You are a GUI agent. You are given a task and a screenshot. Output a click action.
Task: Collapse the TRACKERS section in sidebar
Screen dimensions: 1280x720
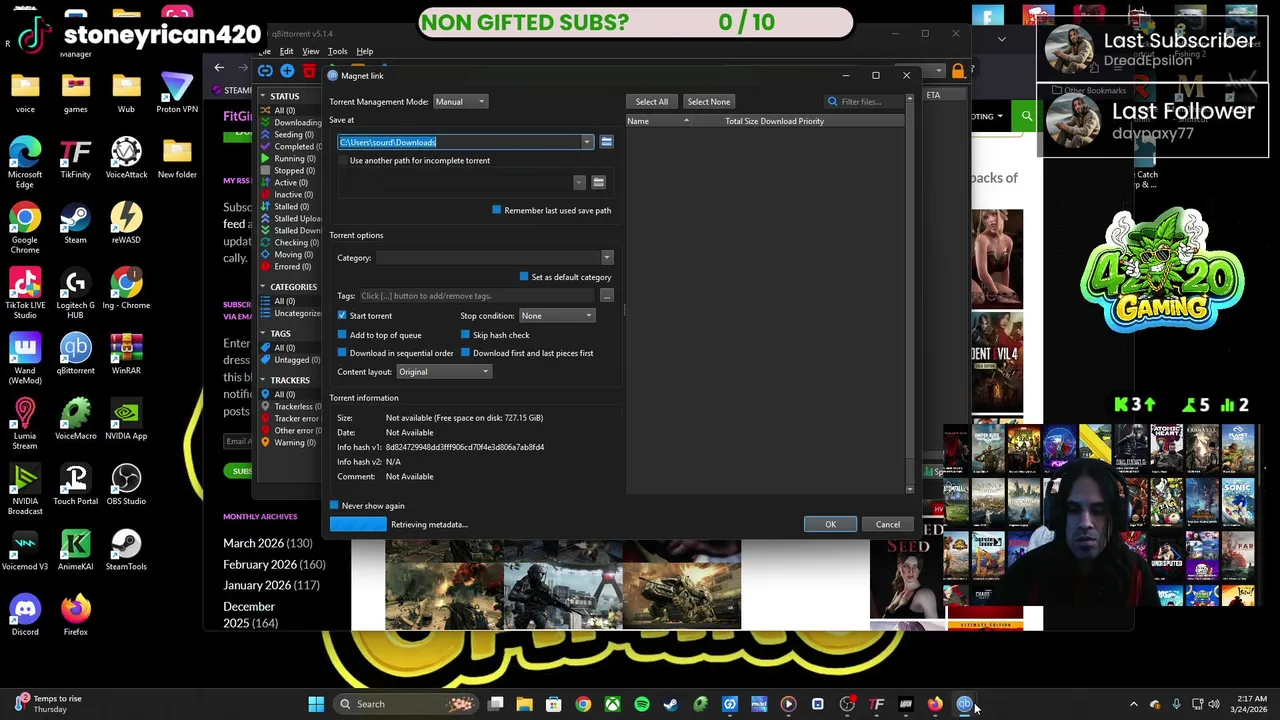coord(264,380)
